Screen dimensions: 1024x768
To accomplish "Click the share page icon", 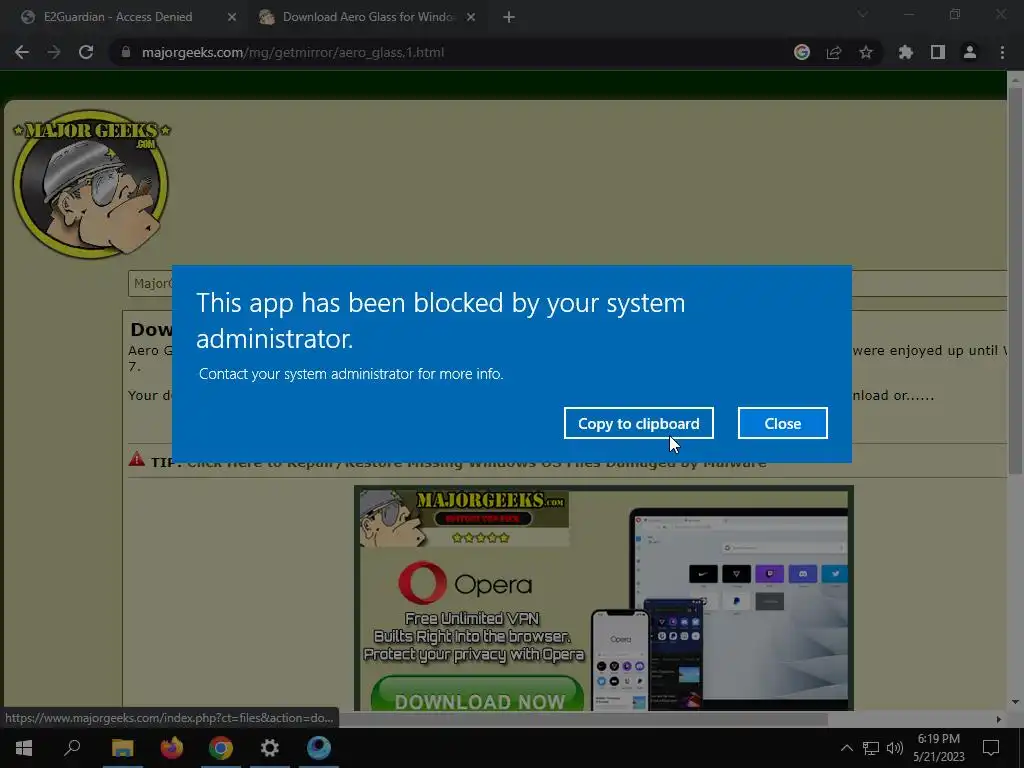I will [x=834, y=52].
